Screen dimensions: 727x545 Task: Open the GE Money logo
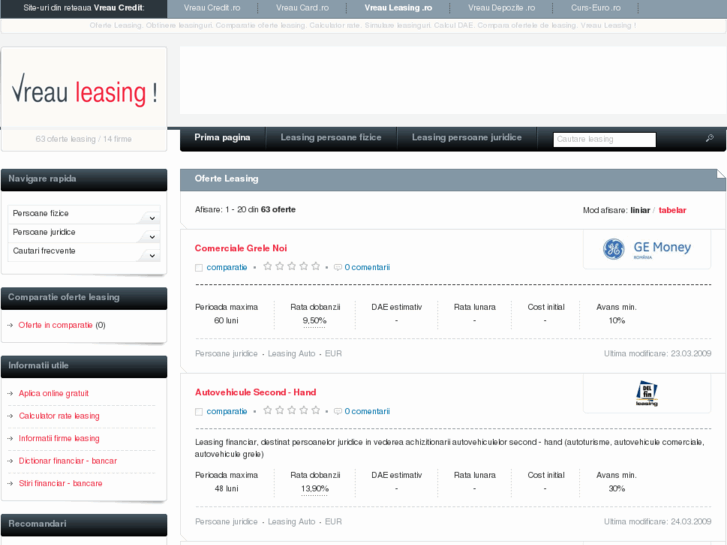click(647, 248)
